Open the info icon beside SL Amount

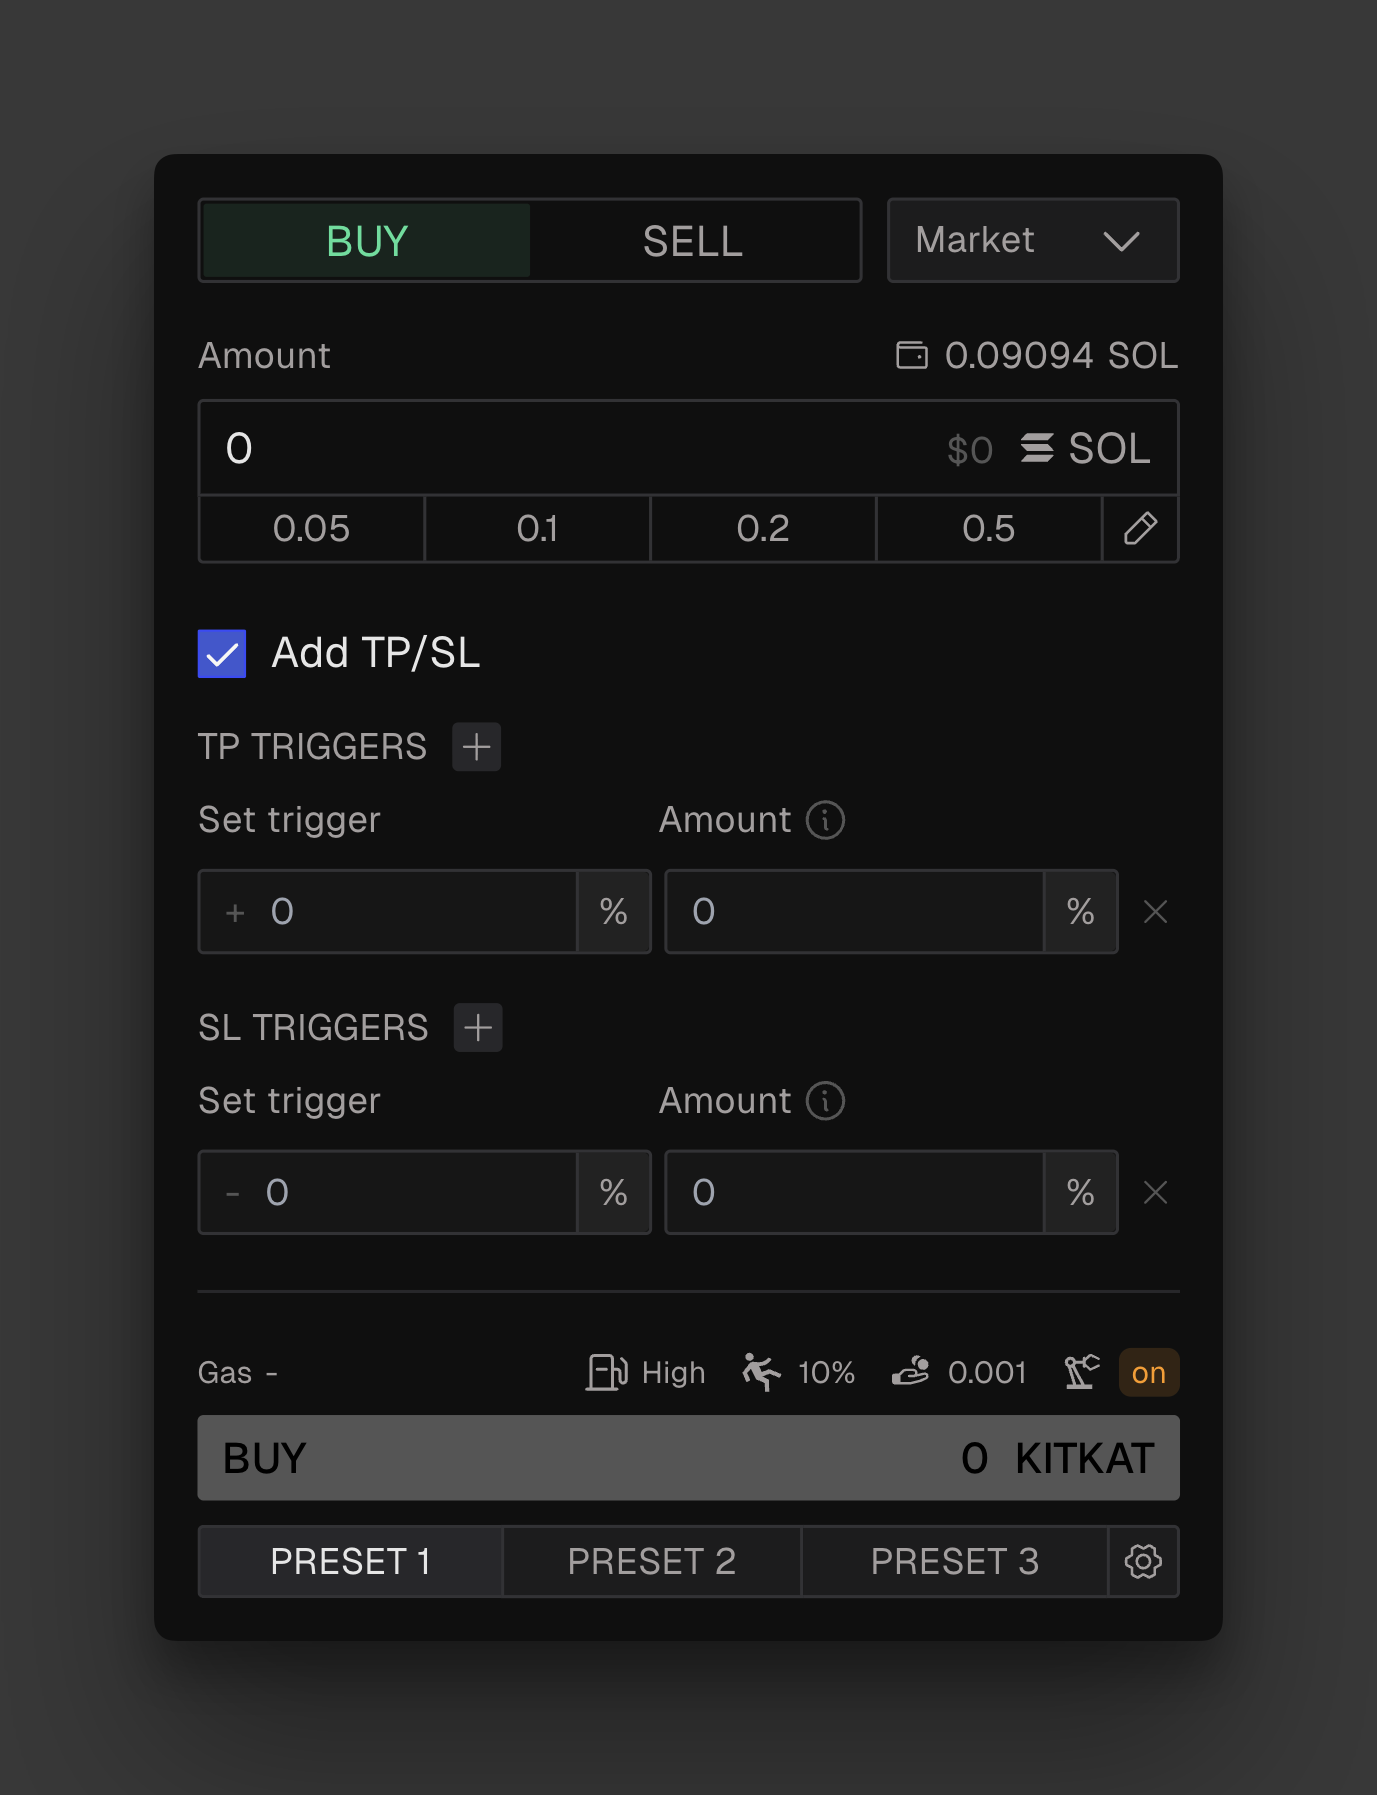[825, 1101]
